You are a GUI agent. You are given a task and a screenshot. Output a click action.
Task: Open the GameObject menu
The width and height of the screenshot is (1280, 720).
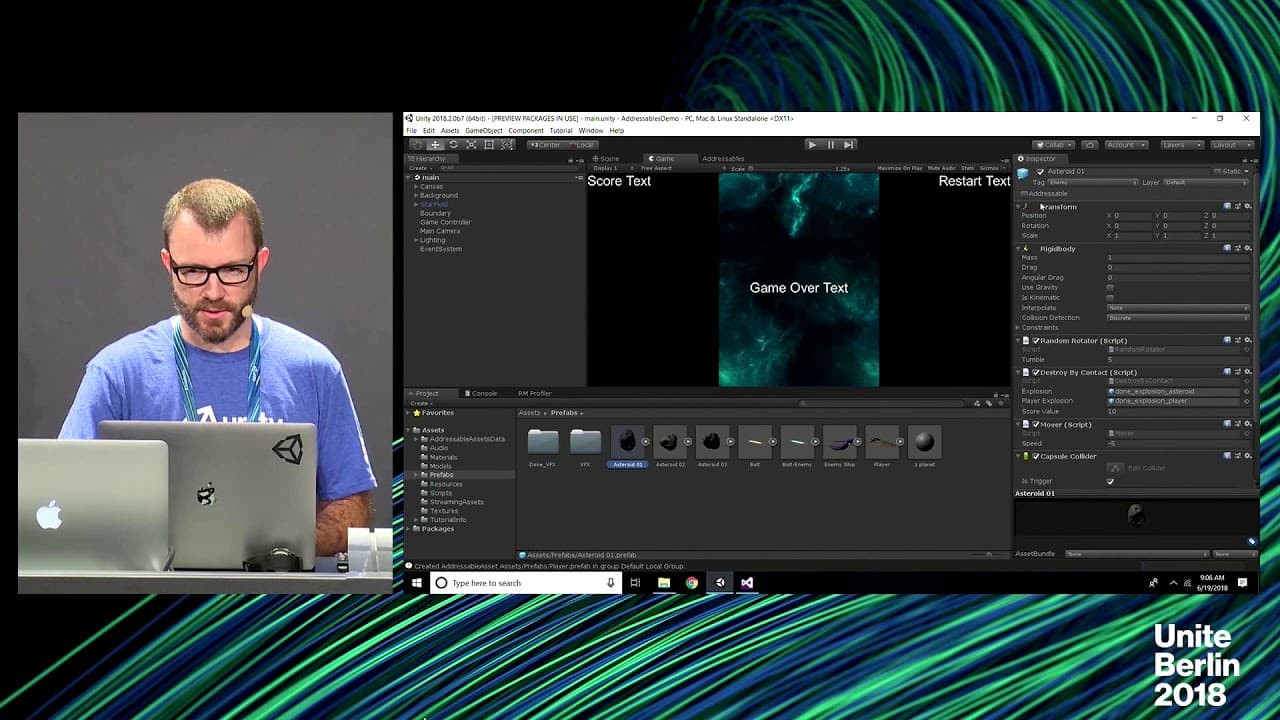point(484,131)
